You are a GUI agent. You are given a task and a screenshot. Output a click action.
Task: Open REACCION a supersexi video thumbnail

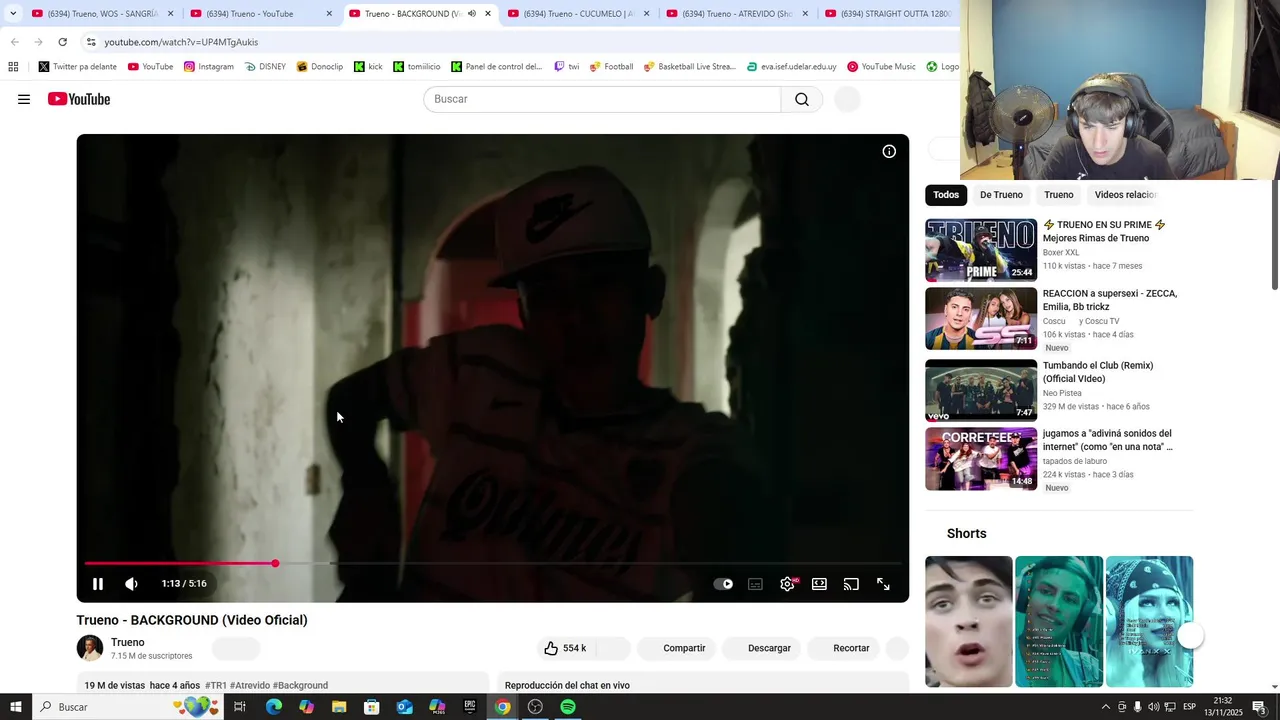(981, 319)
